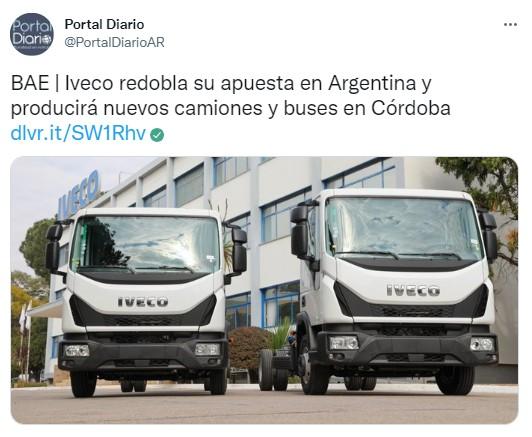532x437 pixels.
Task: Open the Portal Diario profile avatar
Action: click(32, 34)
